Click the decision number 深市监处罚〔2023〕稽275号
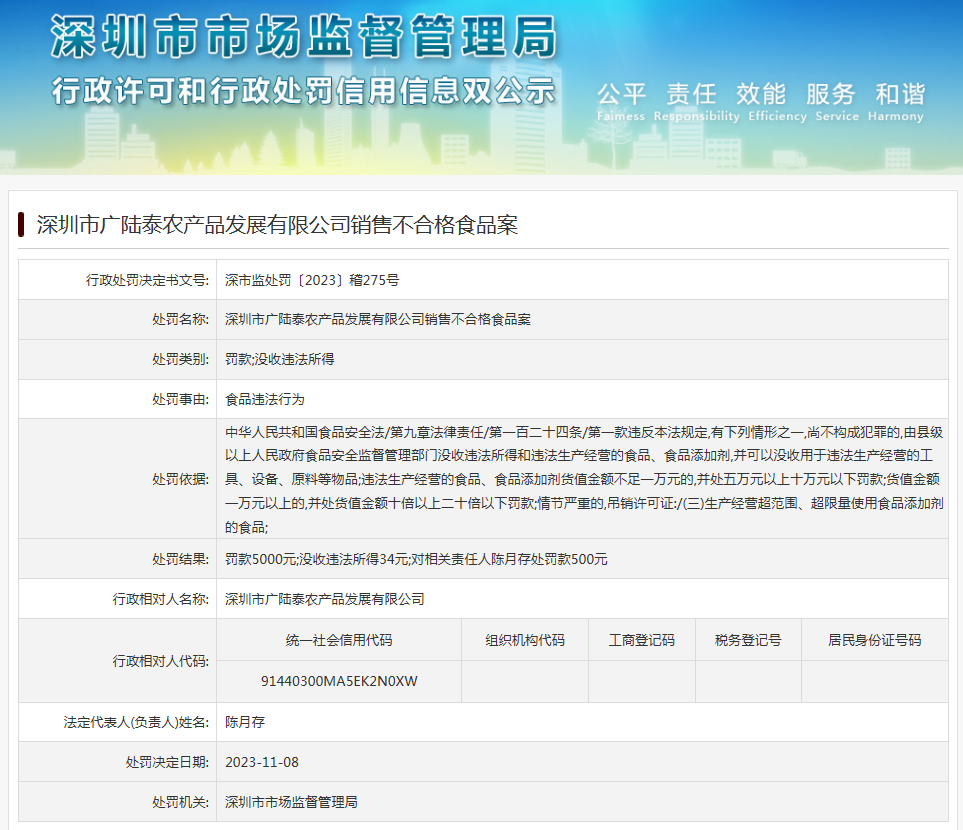 pos(312,280)
